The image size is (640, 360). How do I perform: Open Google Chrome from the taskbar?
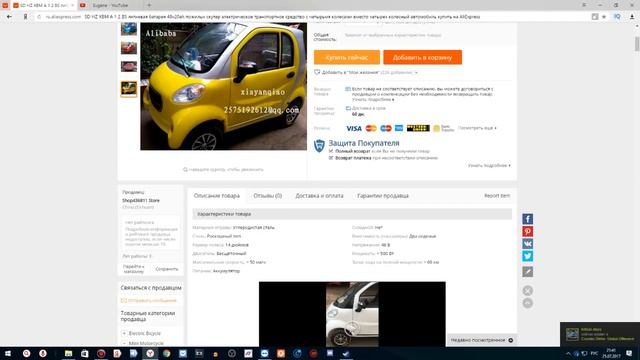(x=167, y=353)
